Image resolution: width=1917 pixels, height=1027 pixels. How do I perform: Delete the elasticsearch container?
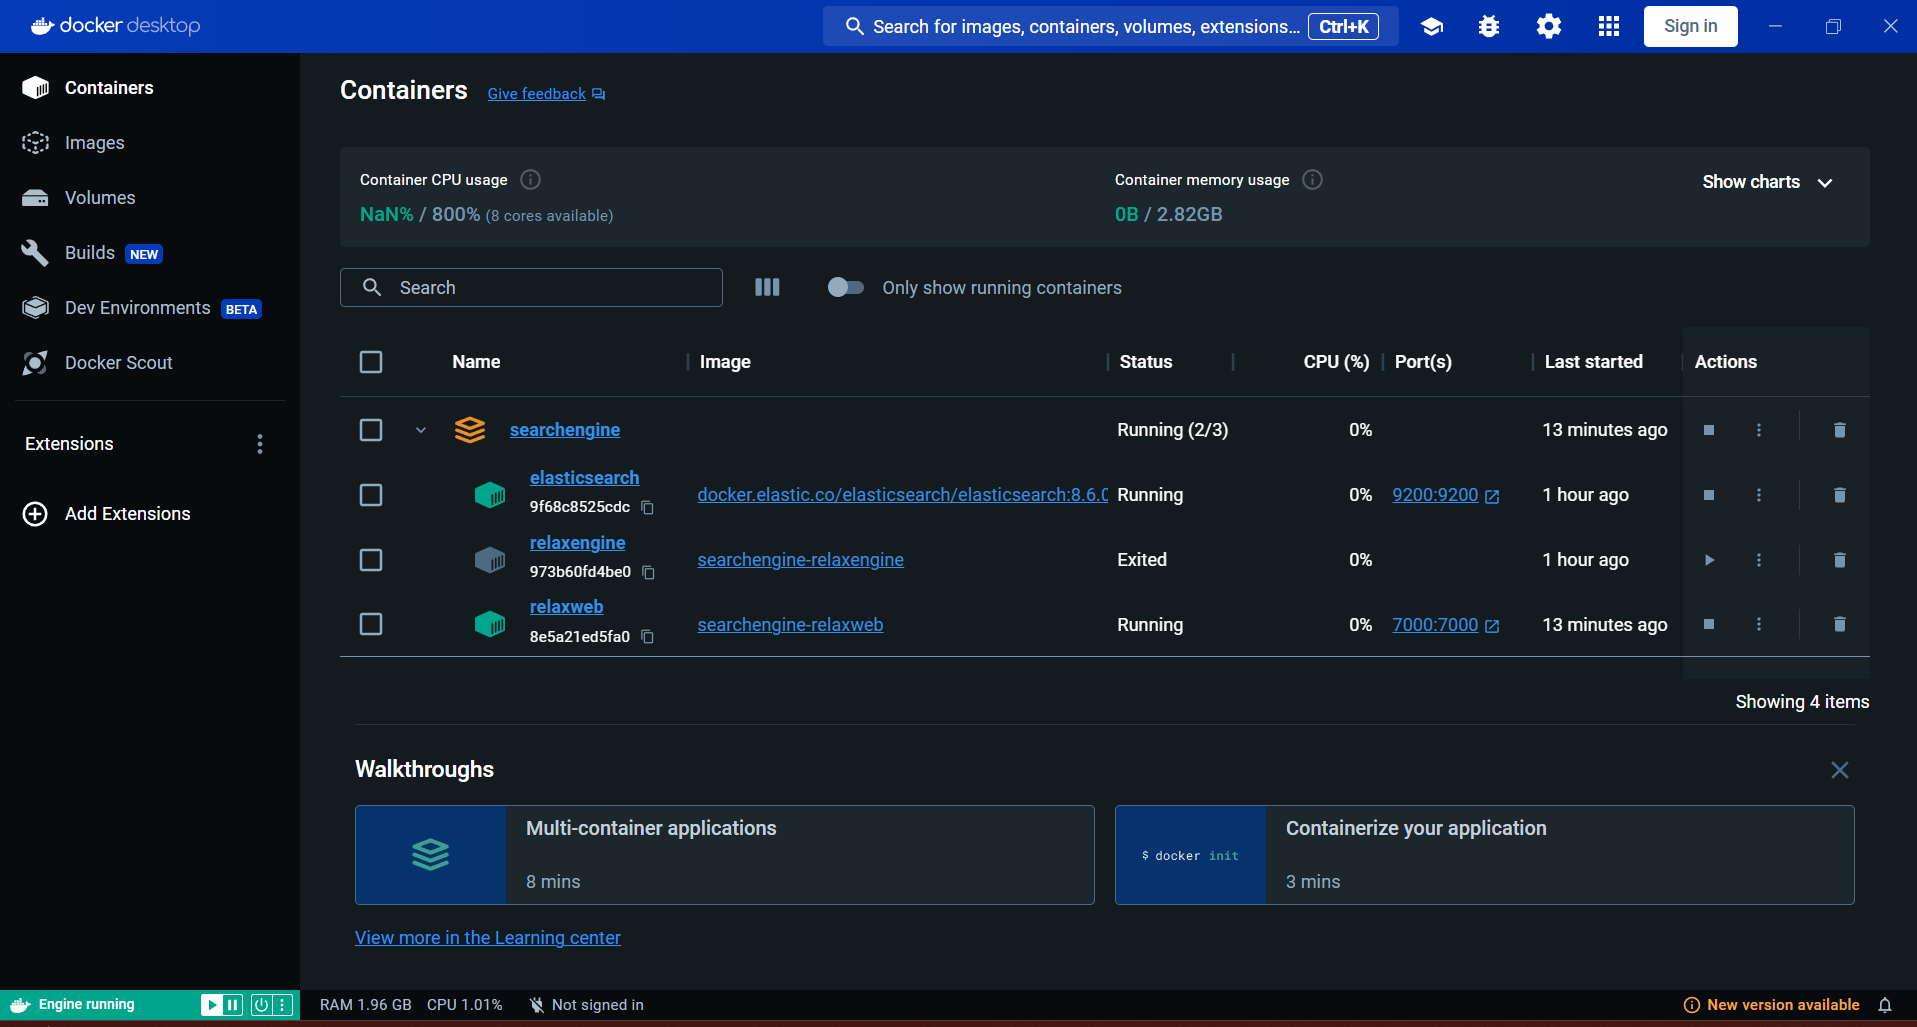click(1839, 495)
